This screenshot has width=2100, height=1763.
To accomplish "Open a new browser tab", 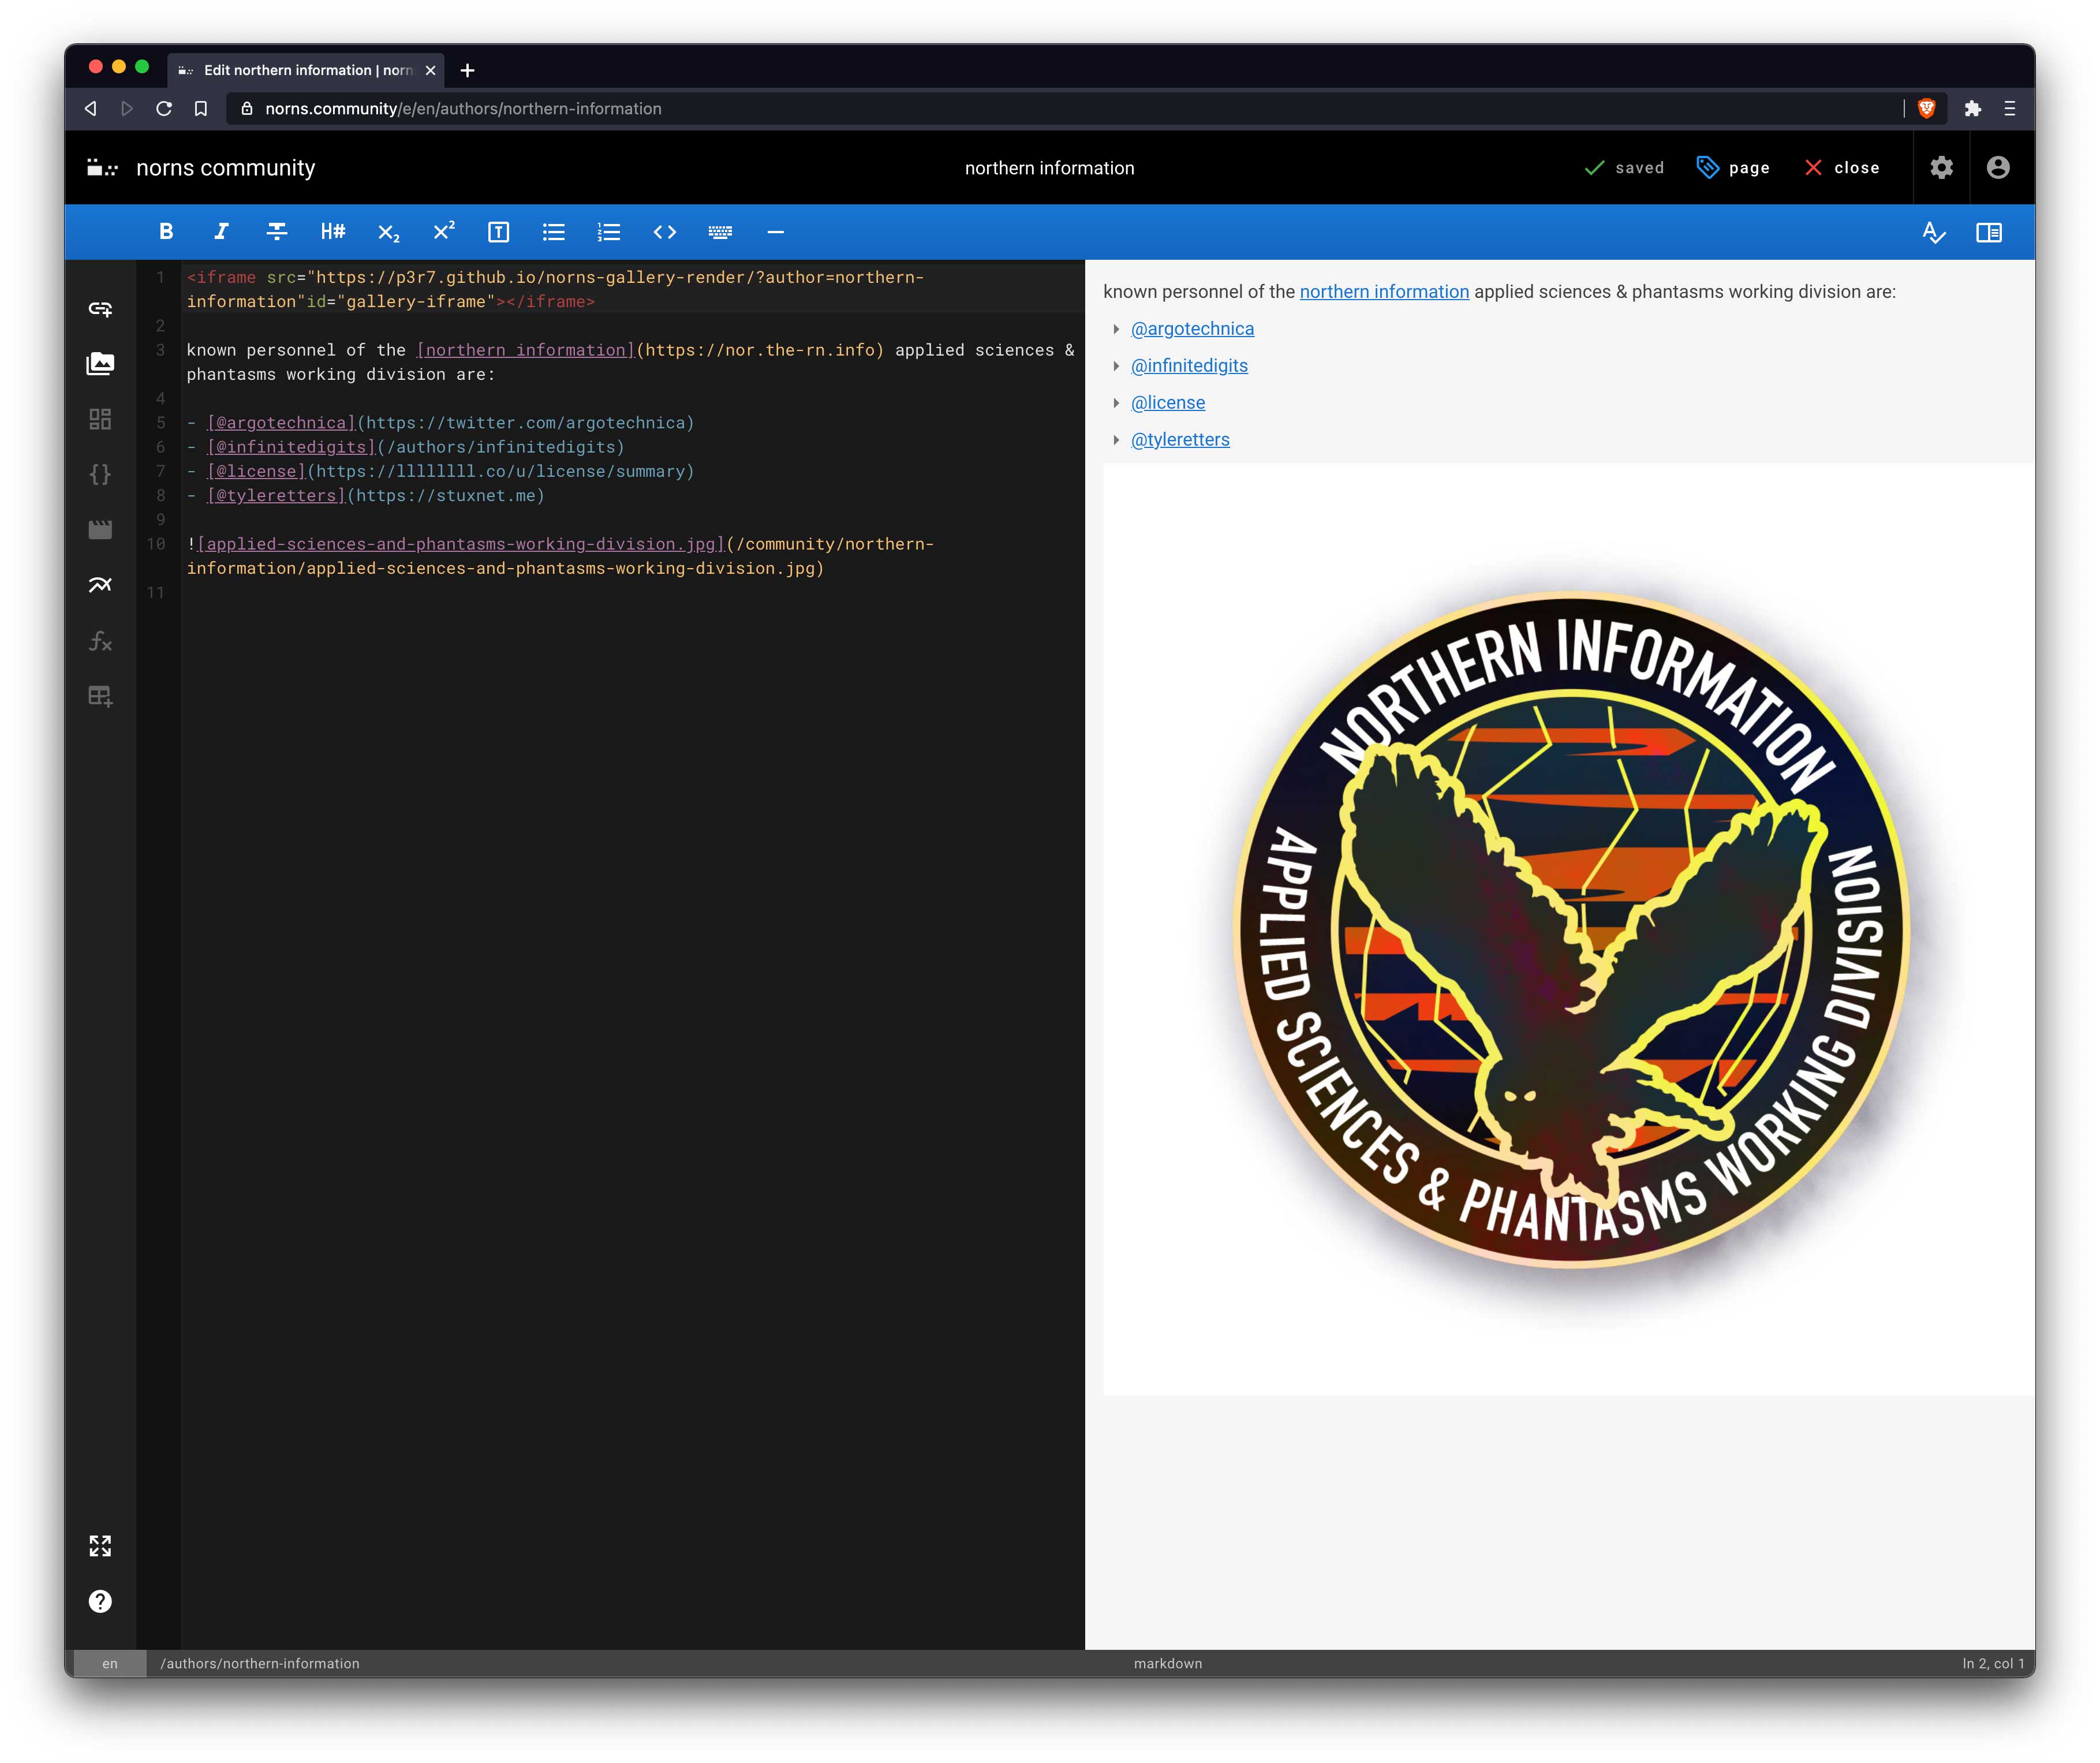I will point(467,70).
